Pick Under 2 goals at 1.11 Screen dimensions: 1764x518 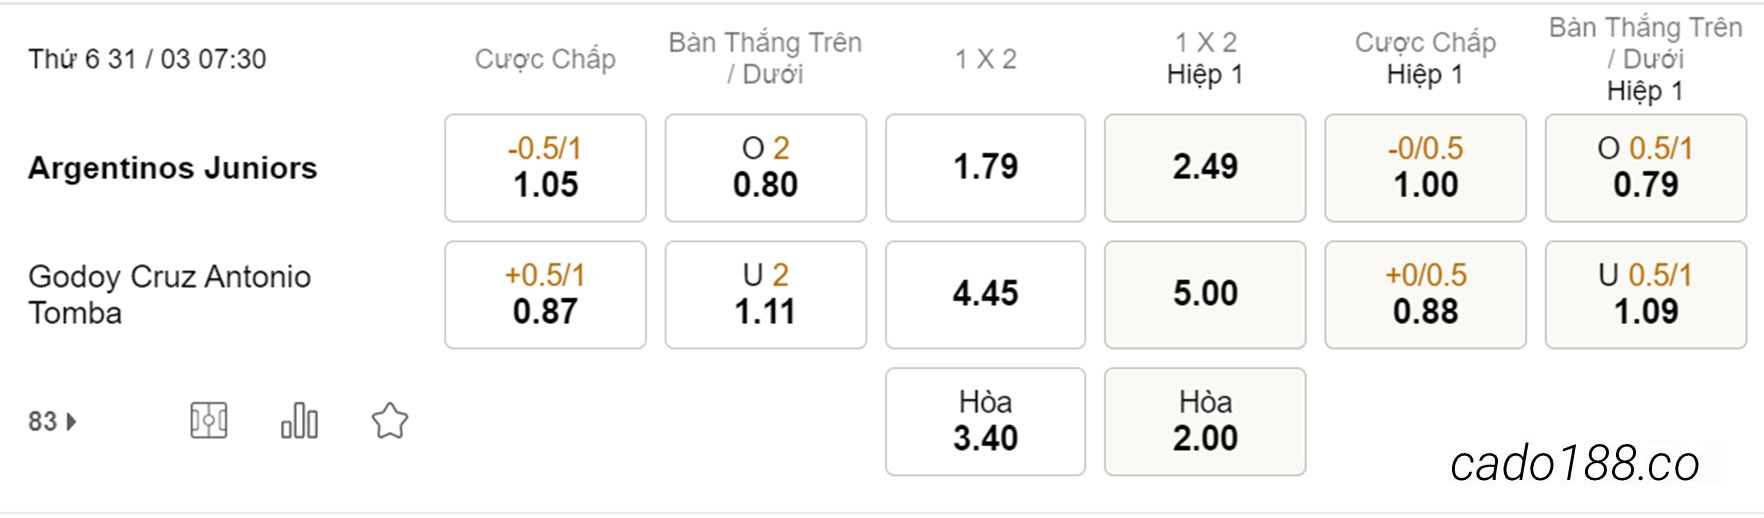coord(766,295)
